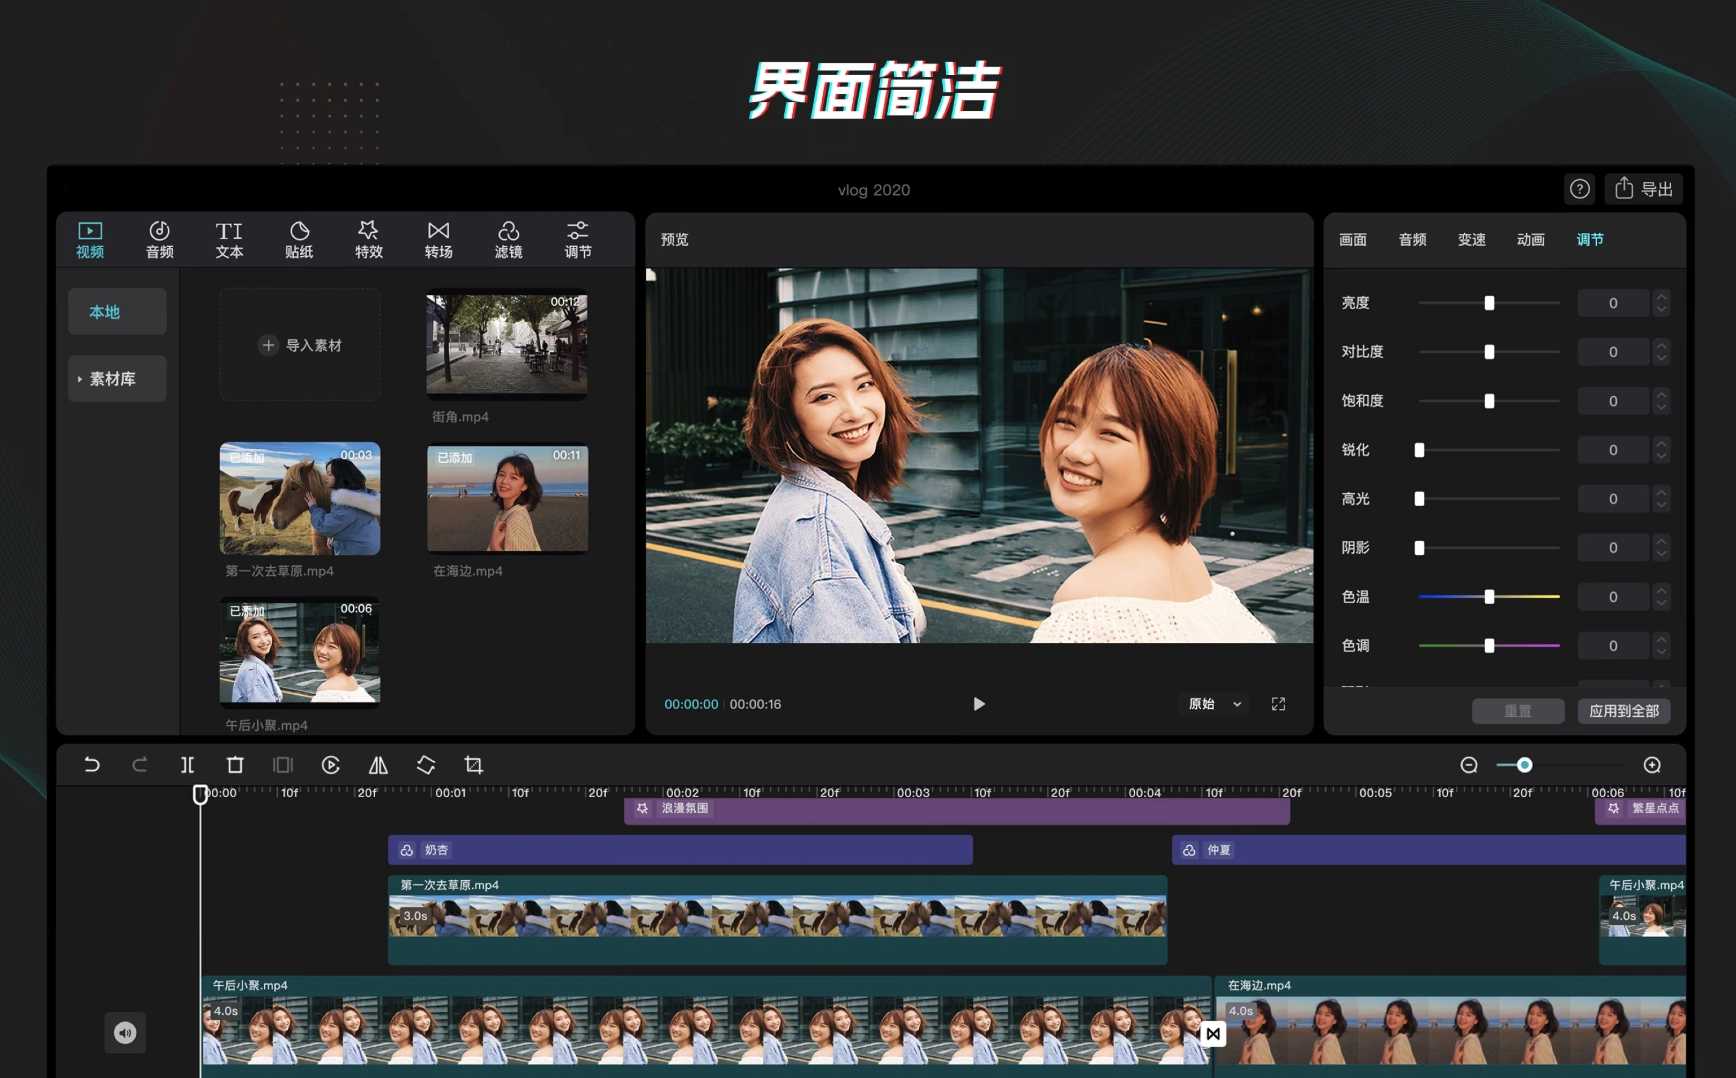1736x1078 pixels.
Task: Click the help question mark icon
Action: (1580, 189)
